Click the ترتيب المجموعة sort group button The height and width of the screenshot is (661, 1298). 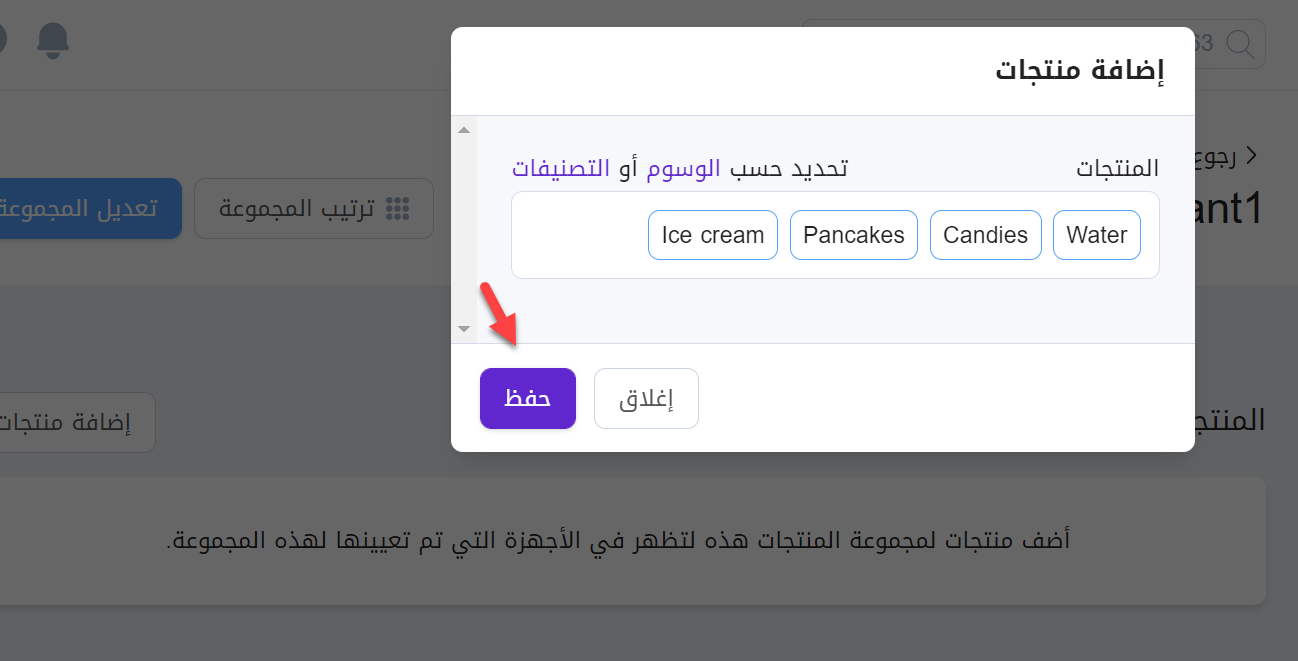[313, 209]
